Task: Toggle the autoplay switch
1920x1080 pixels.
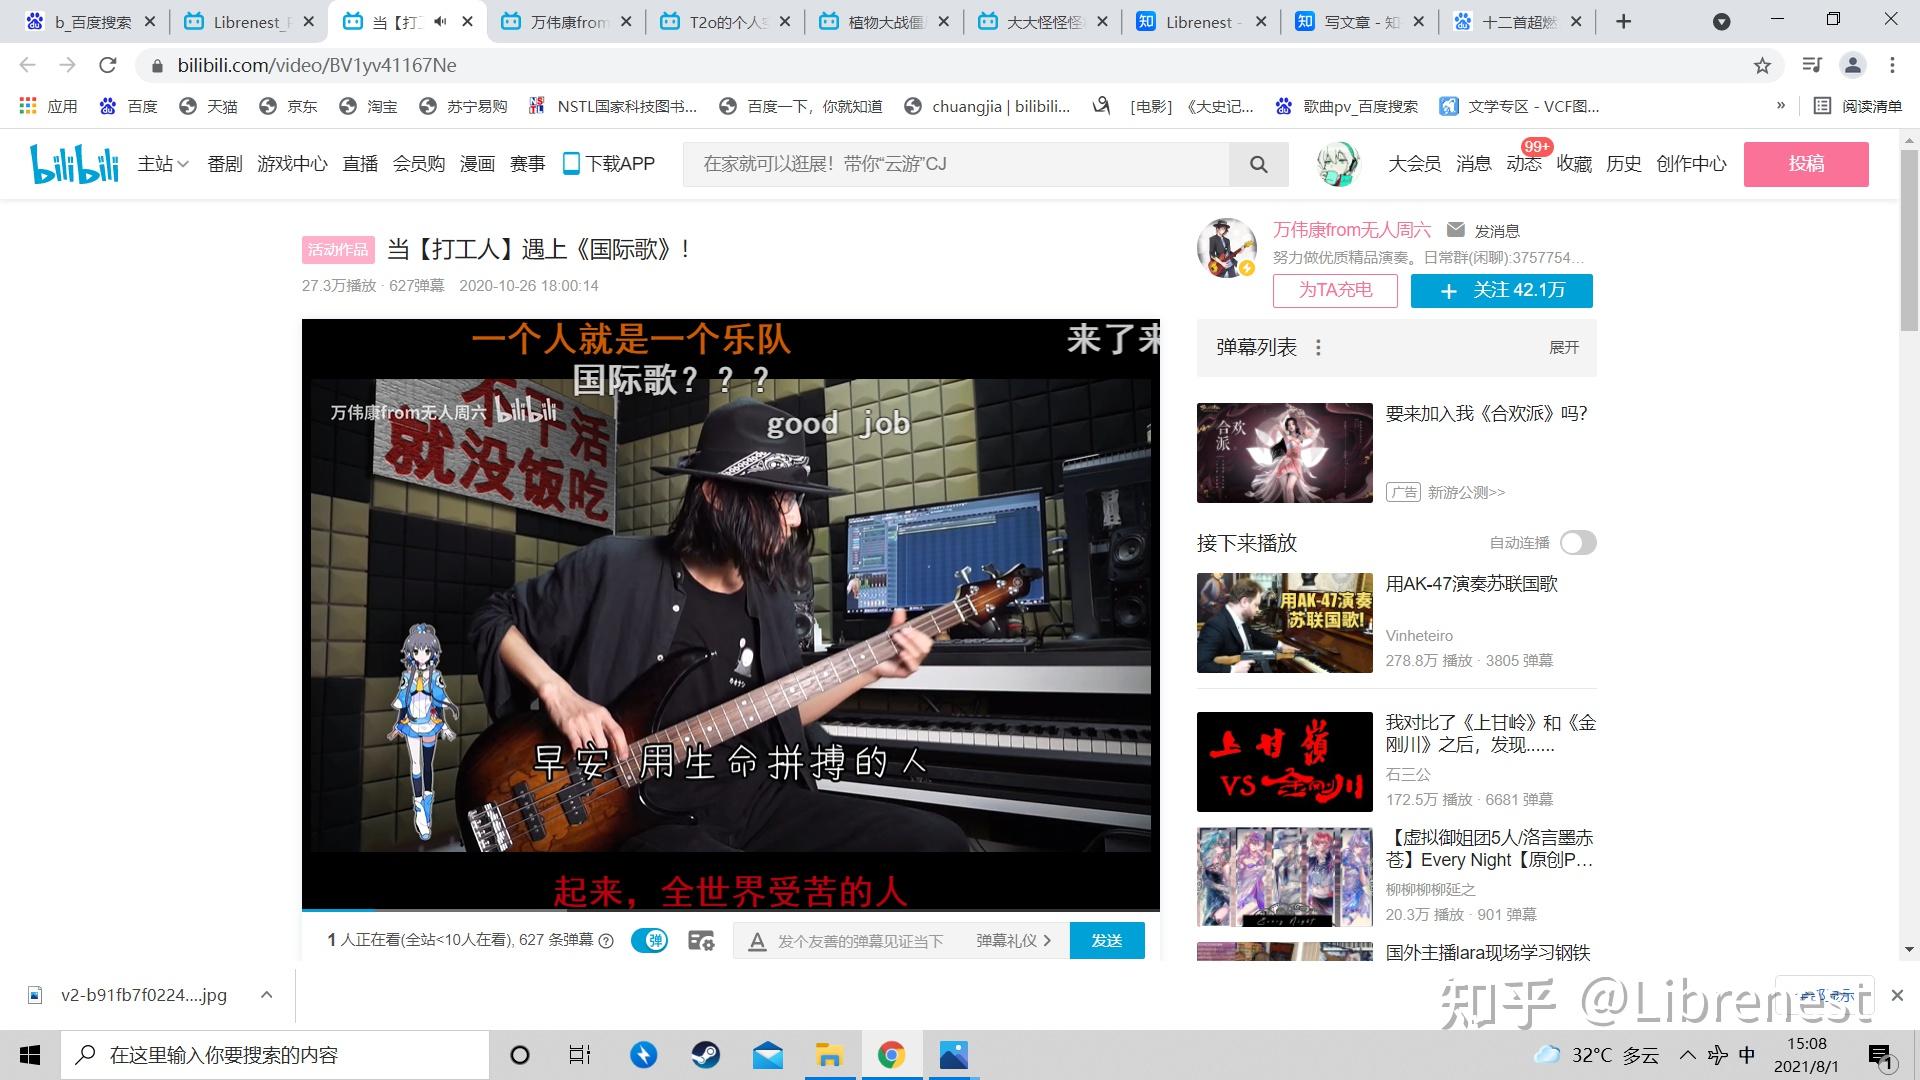Action: click(x=1577, y=542)
